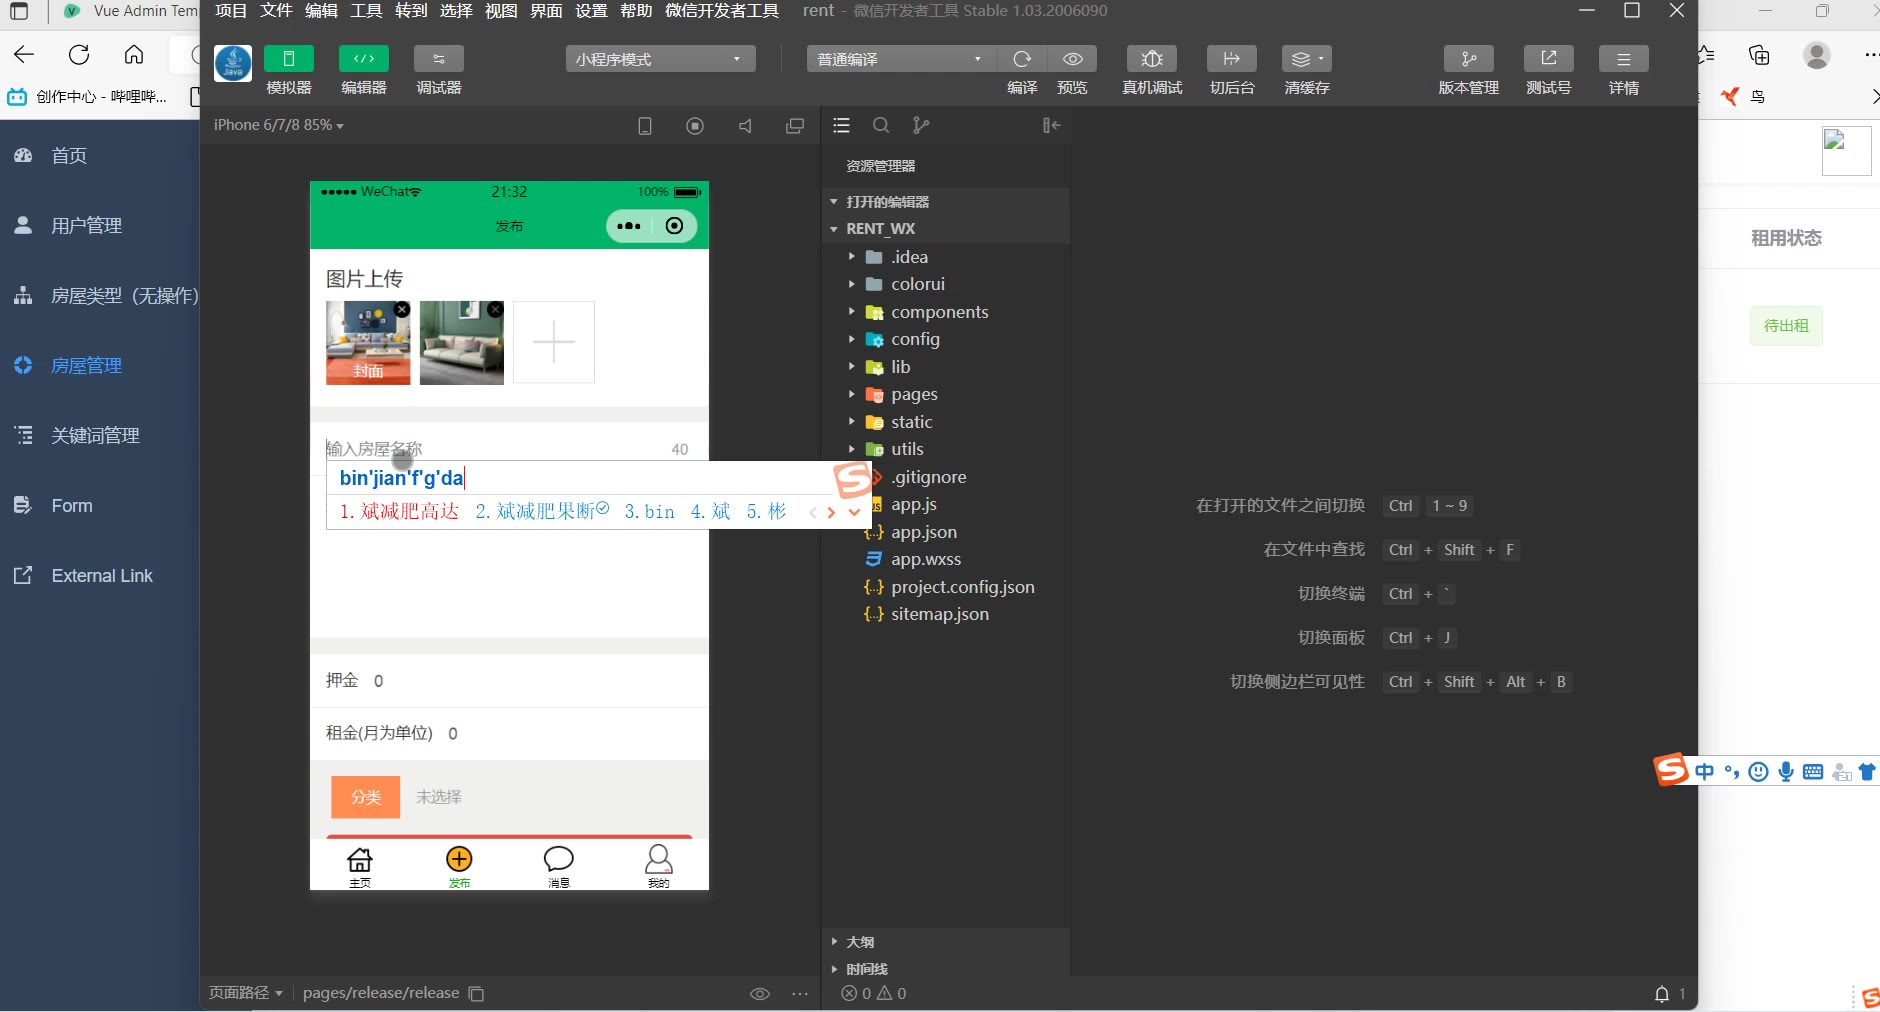Open the search icon in explorer panel
The image size is (1880, 1012).
[881, 125]
